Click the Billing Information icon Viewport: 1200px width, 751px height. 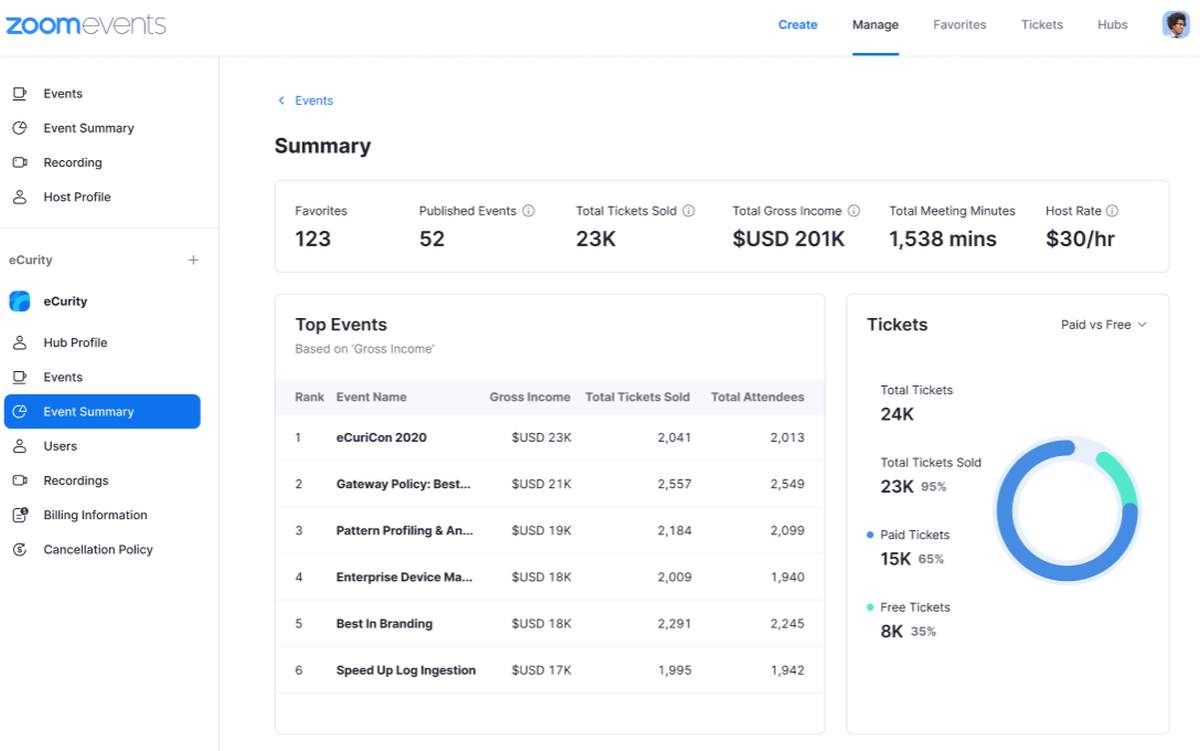(x=19, y=515)
